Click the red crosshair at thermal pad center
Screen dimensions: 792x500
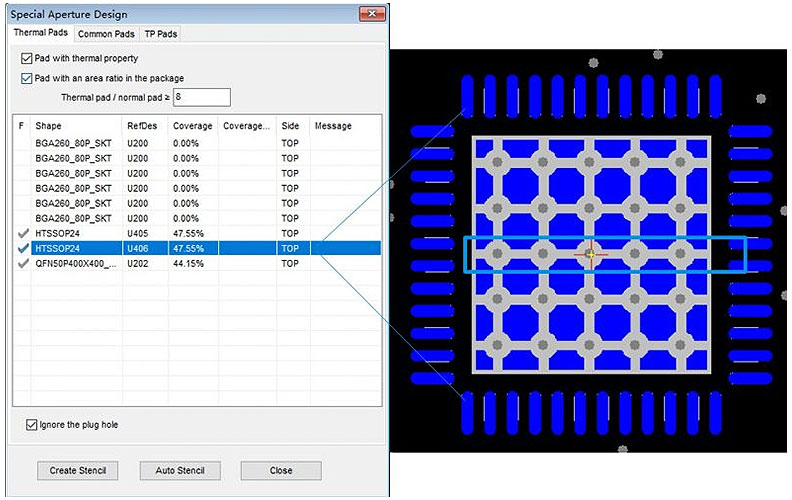590,254
